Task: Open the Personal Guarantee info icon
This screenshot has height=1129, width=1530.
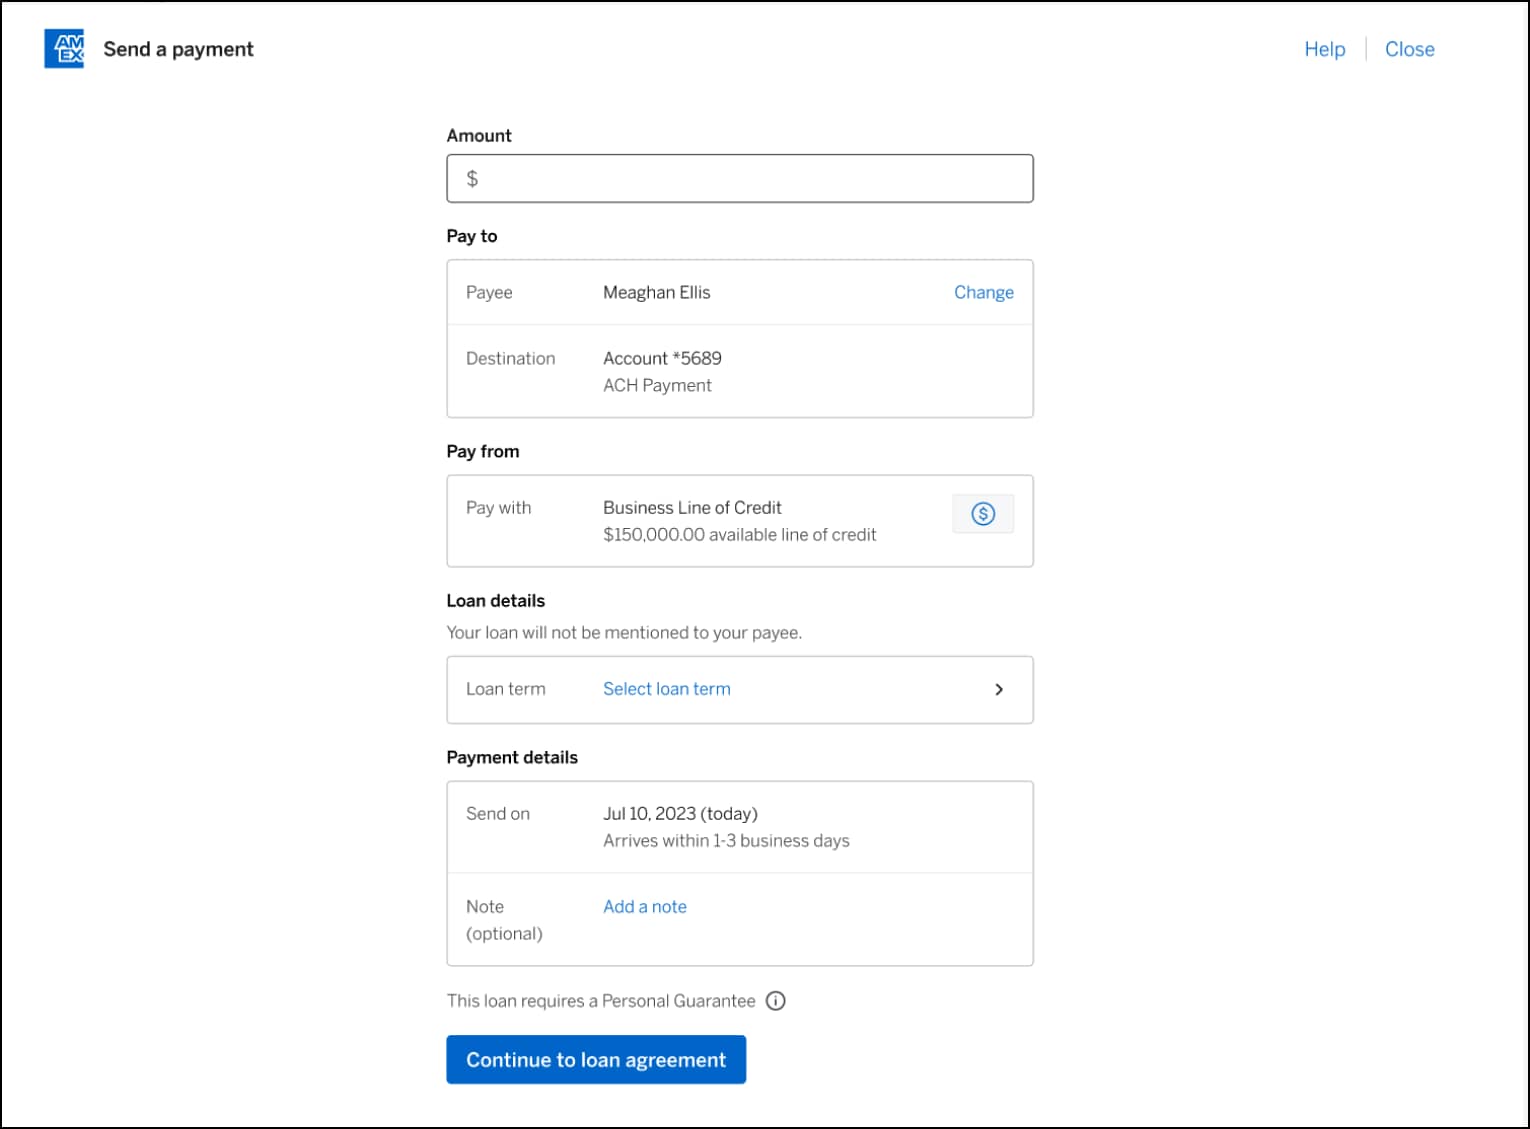Action: pos(777,1000)
